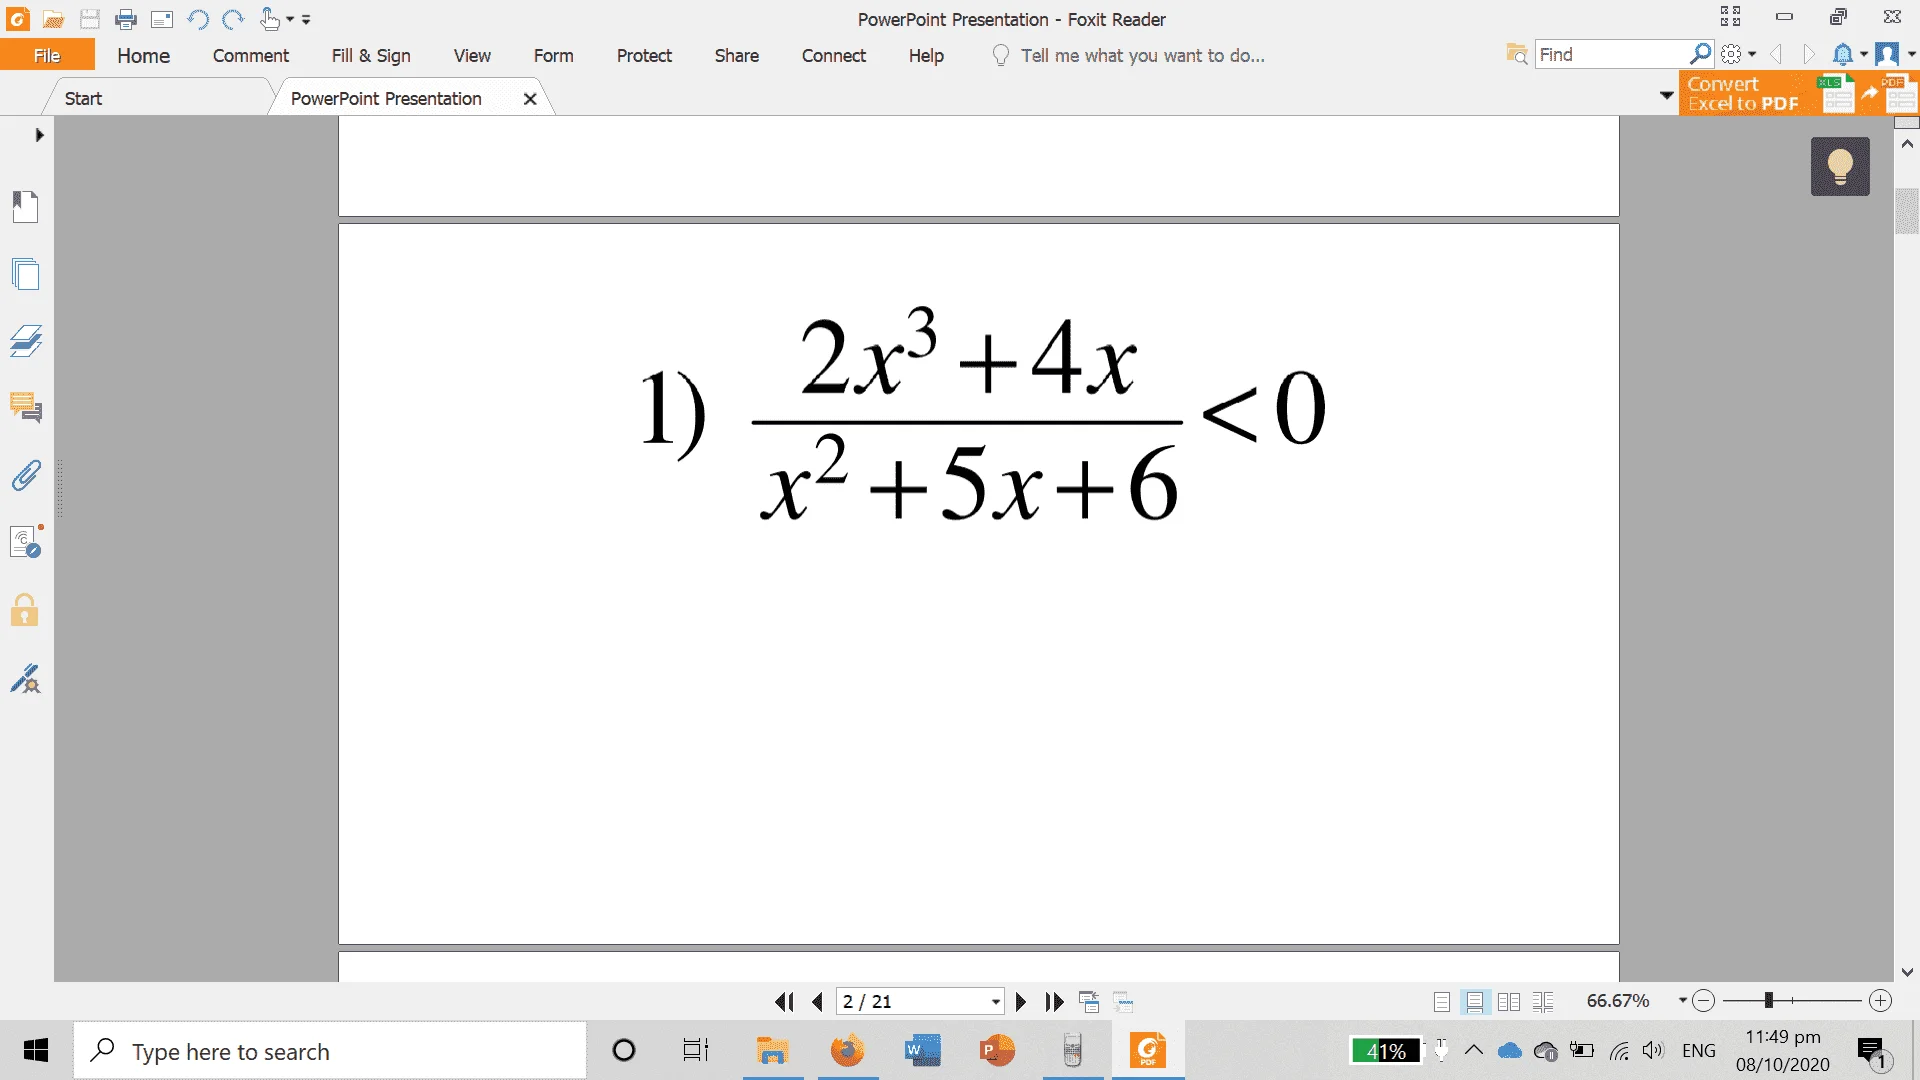Open the Bookmarks panel in the sidebar

(x=25, y=207)
